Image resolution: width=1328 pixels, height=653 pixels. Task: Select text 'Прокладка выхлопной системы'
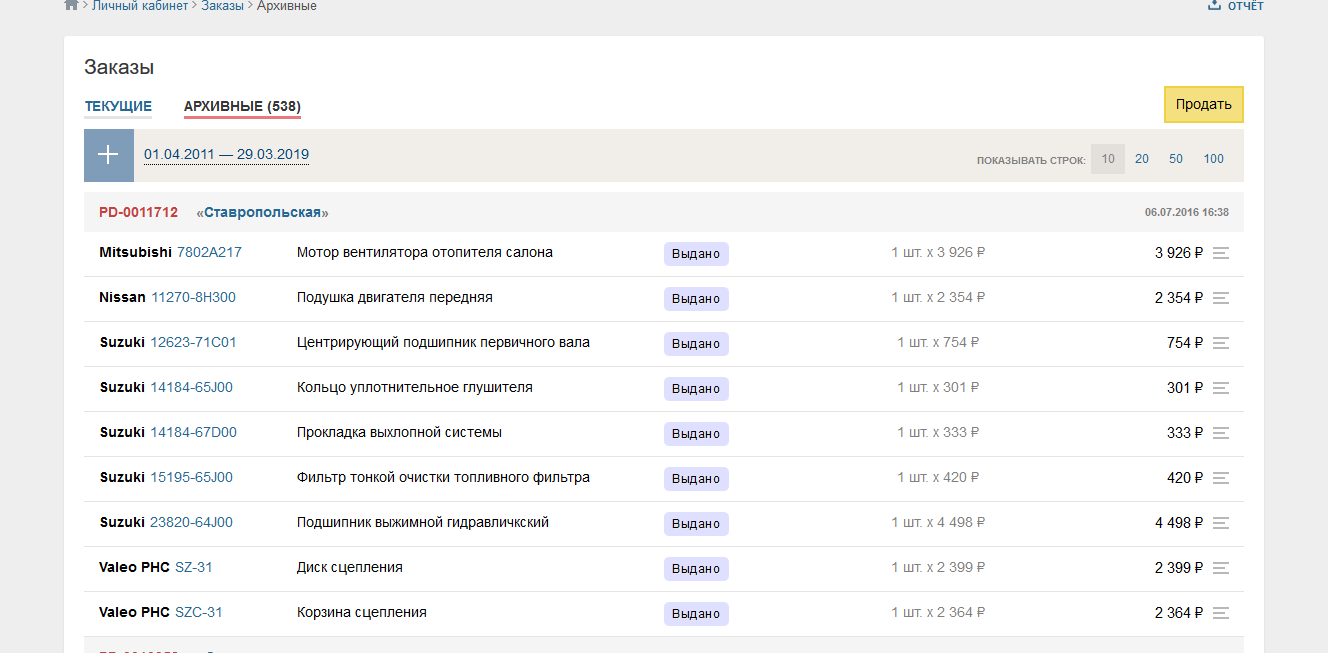[399, 432]
